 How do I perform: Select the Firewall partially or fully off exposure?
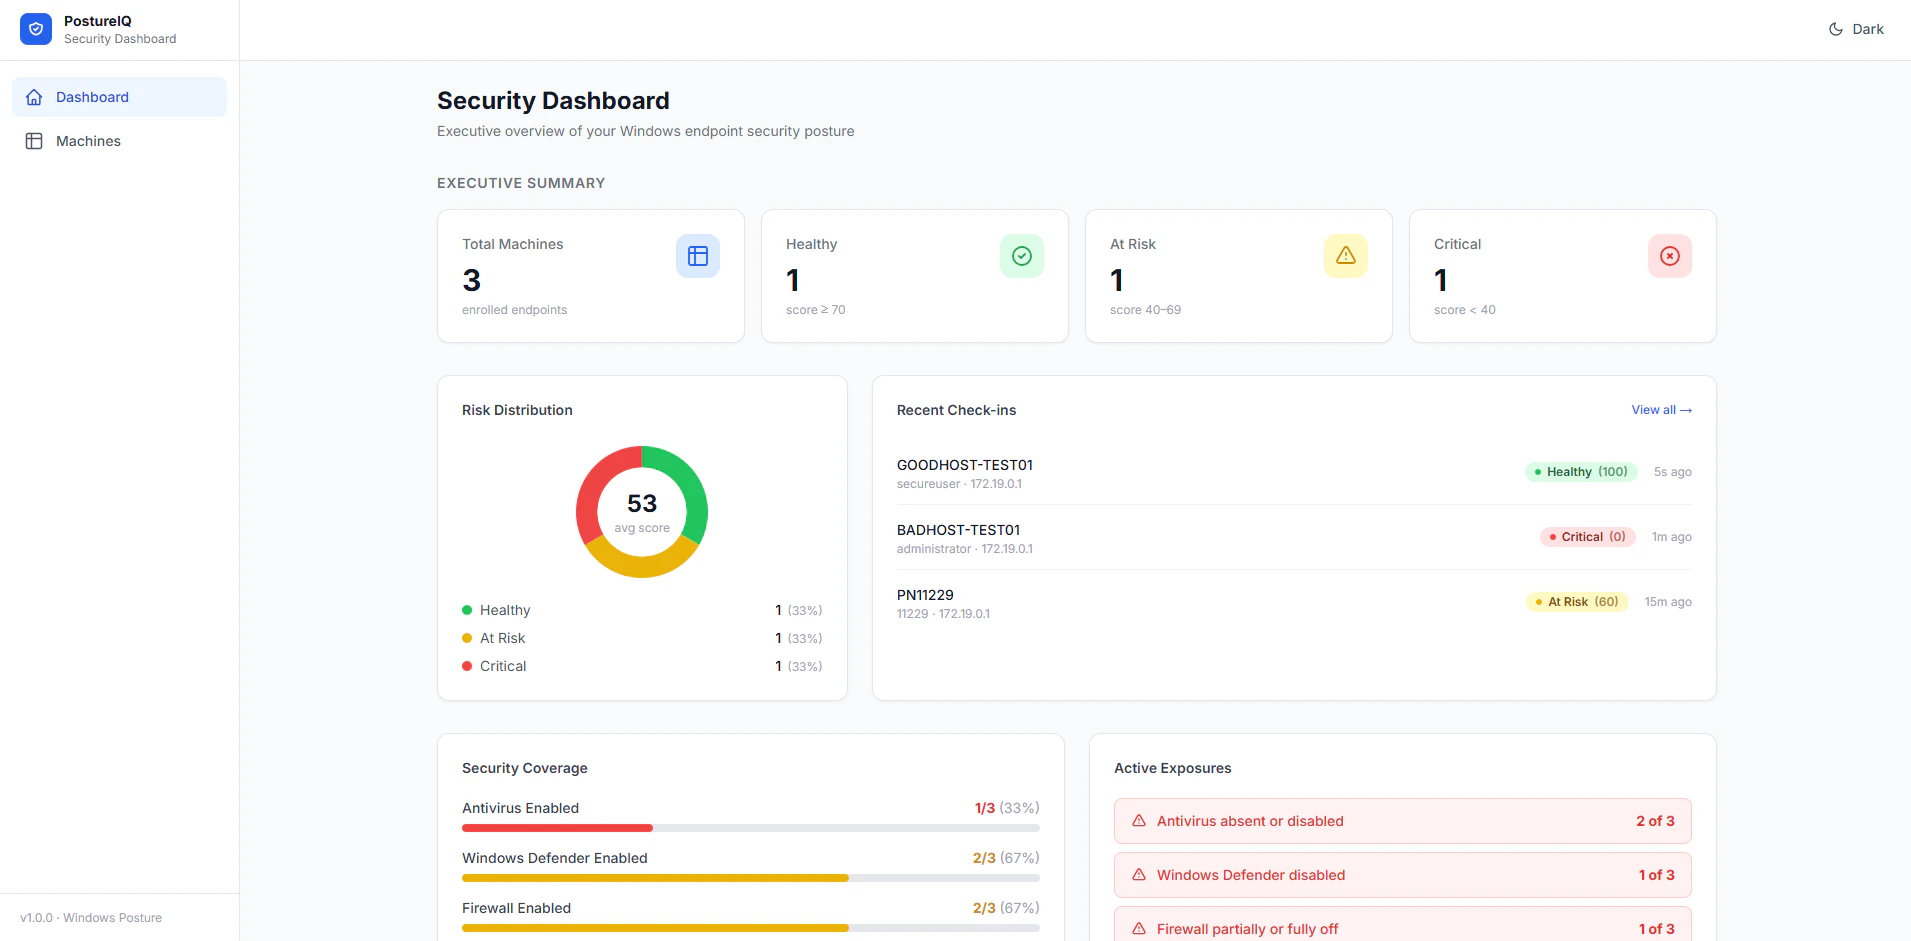point(1403,926)
